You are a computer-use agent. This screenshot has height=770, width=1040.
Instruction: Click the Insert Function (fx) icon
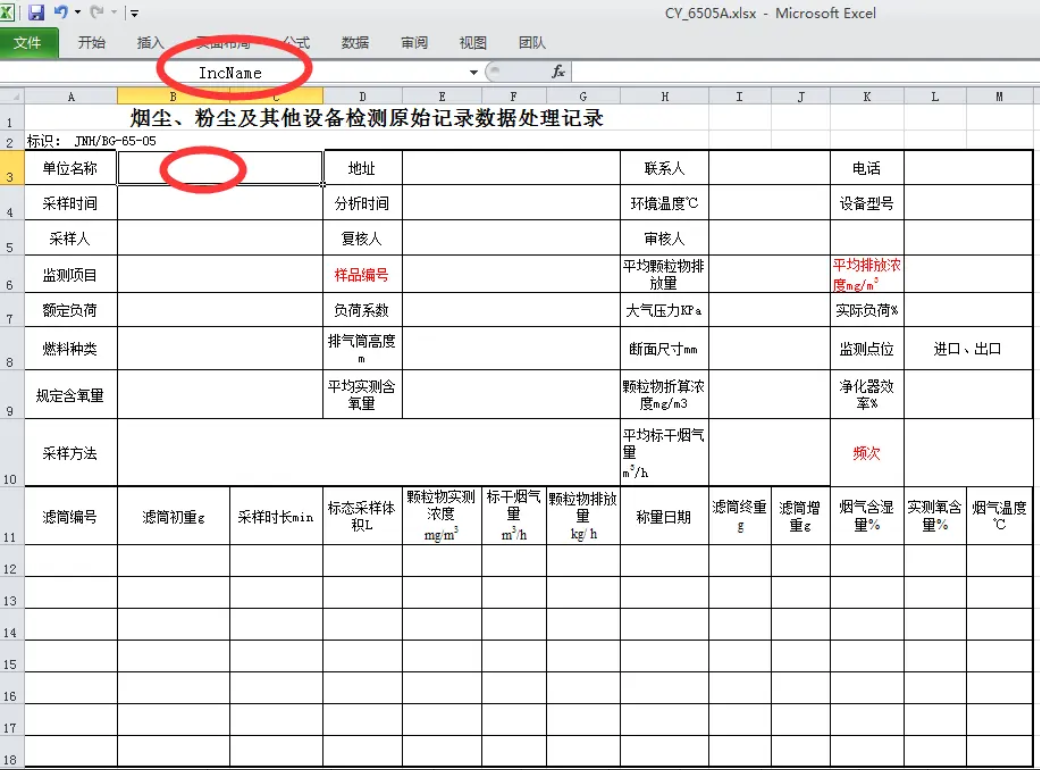(x=558, y=71)
